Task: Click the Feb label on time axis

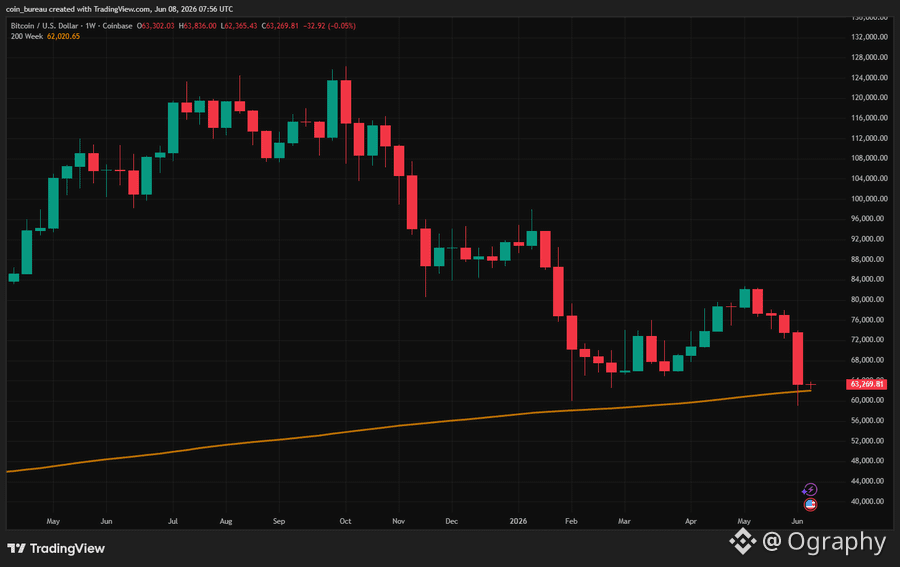Action: tap(571, 521)
